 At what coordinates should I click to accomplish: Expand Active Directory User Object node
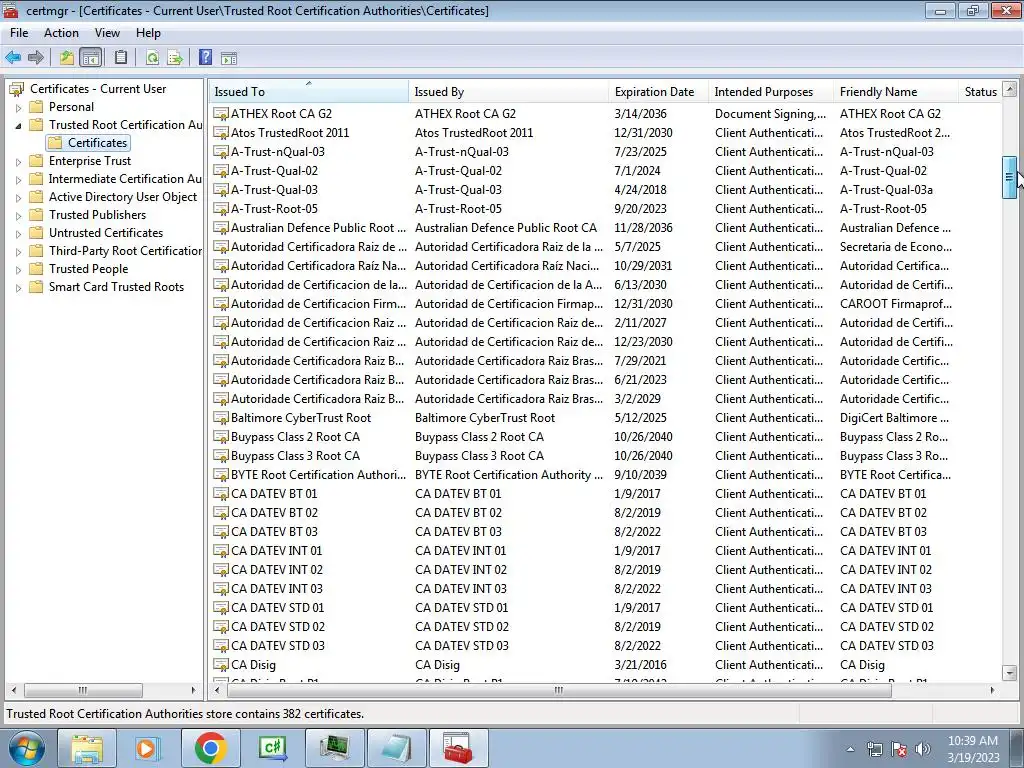(x=18, y=198)
